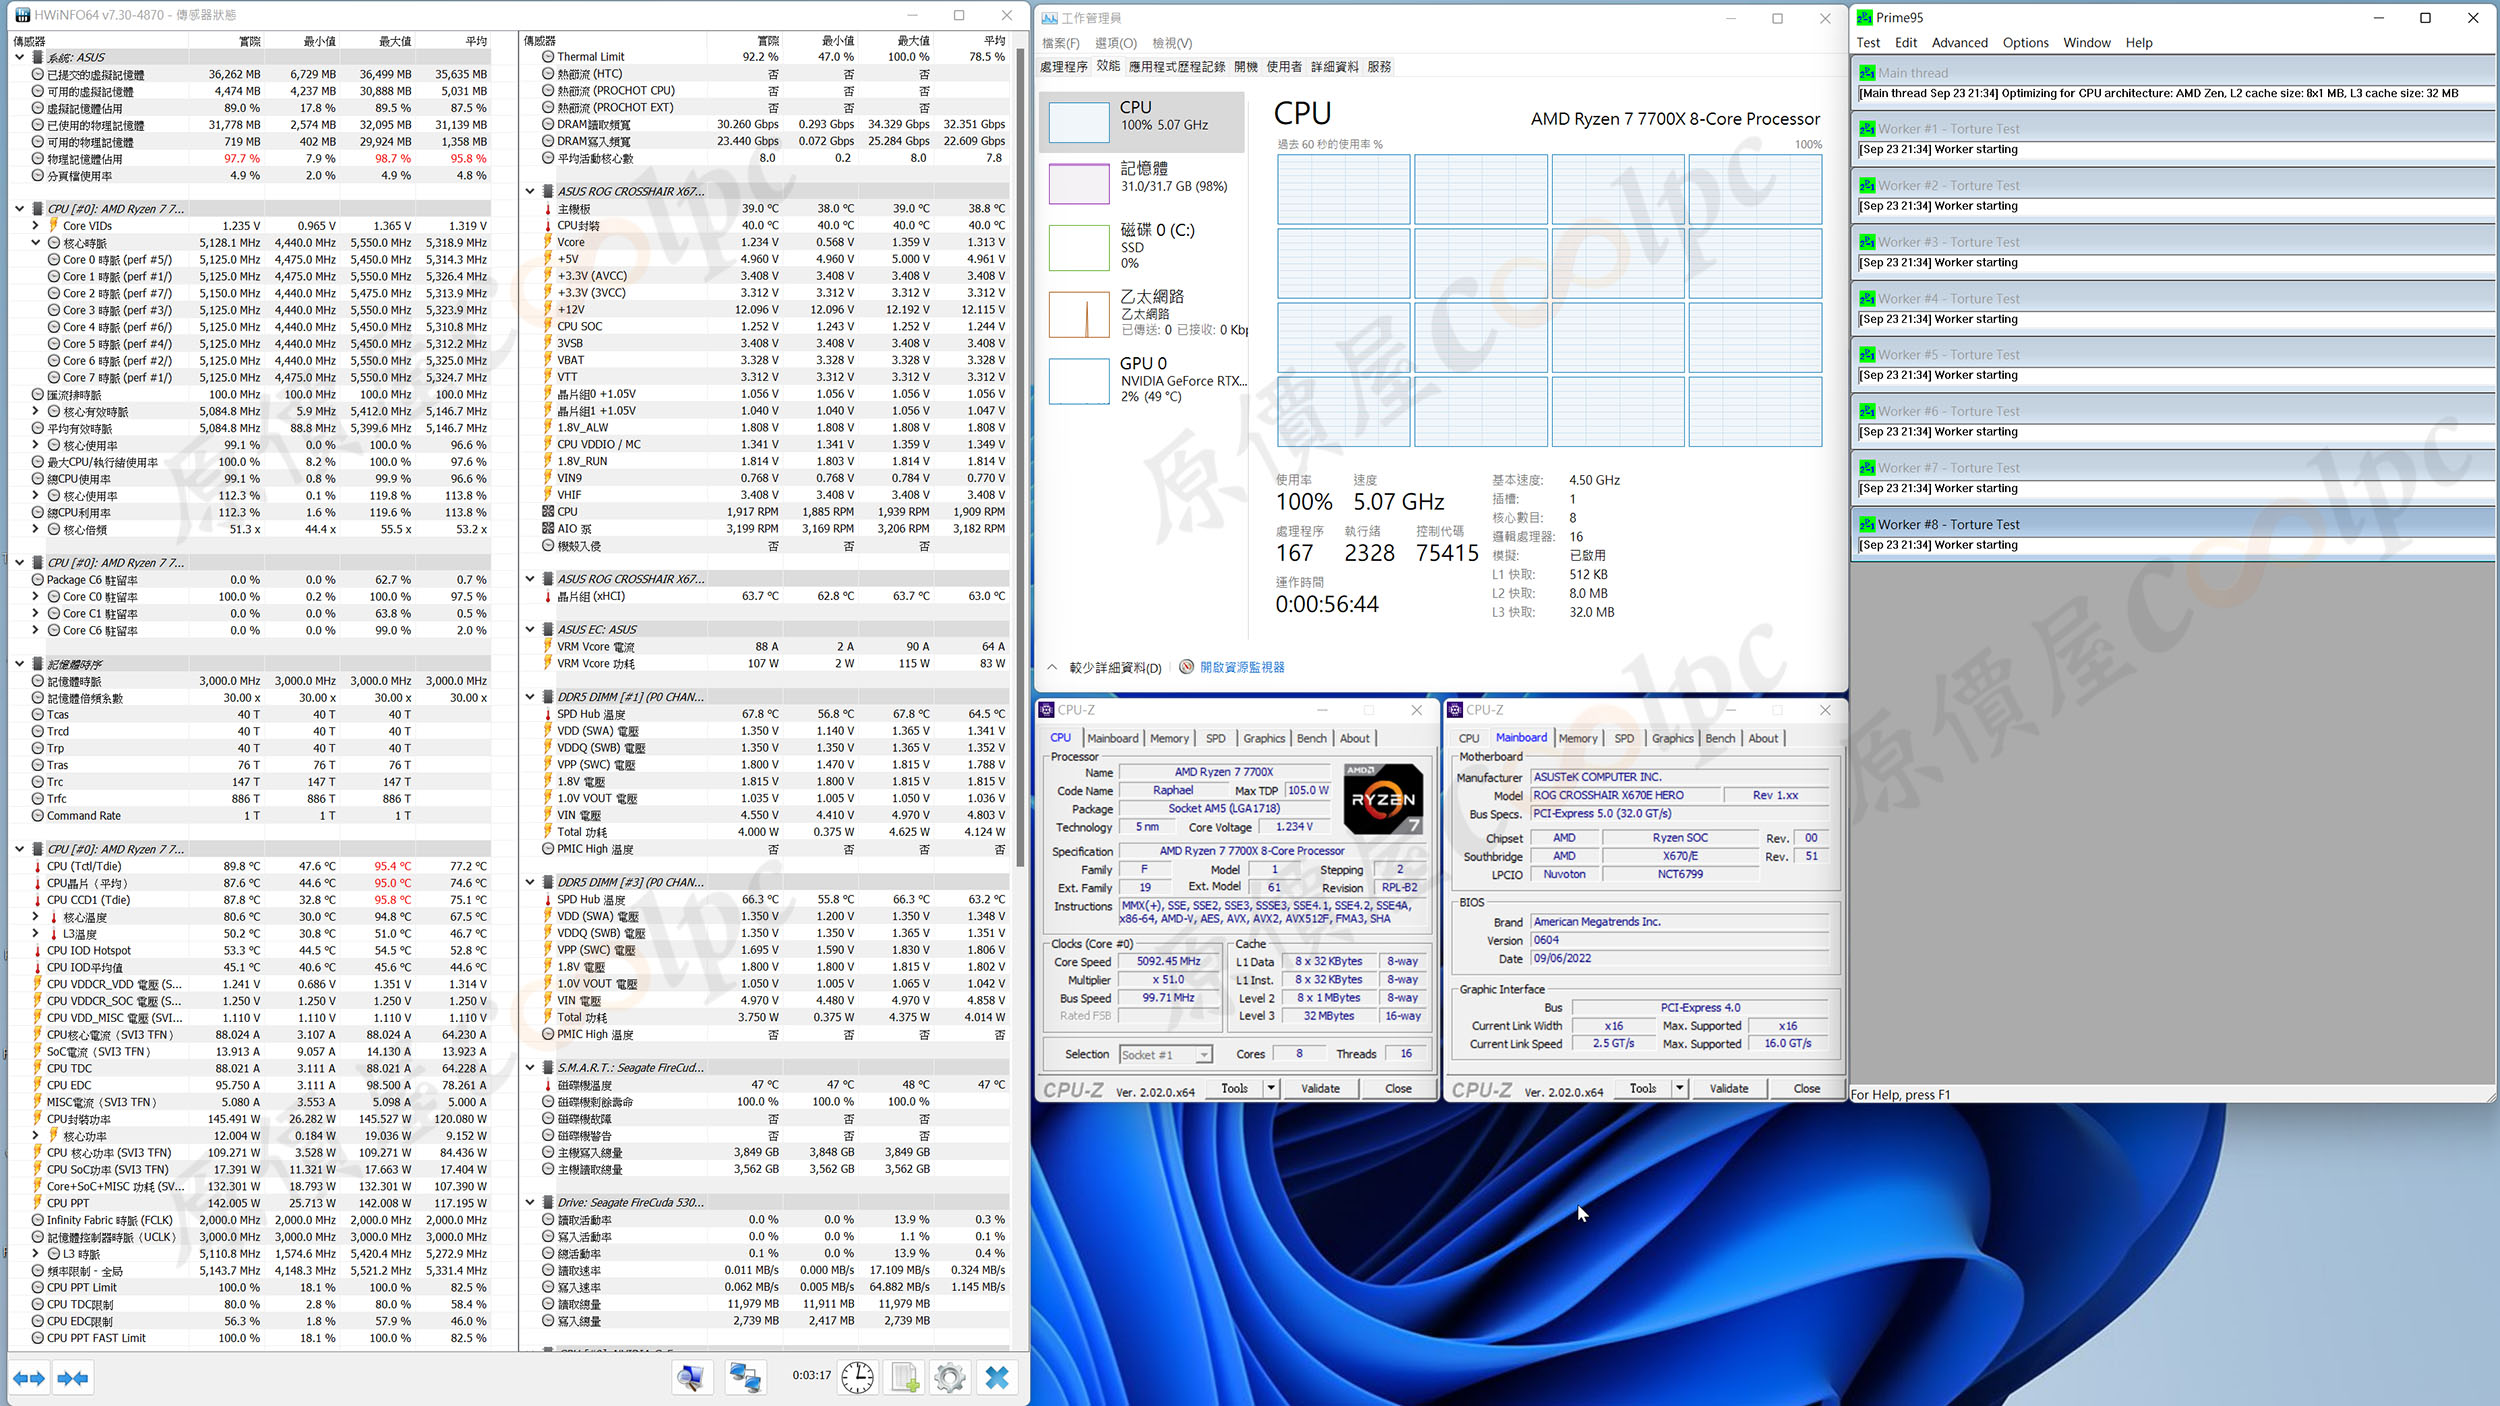Click the Ryzen logo in CPU-Z
Screen dimensions: 2500x1406
[1383, 799]
